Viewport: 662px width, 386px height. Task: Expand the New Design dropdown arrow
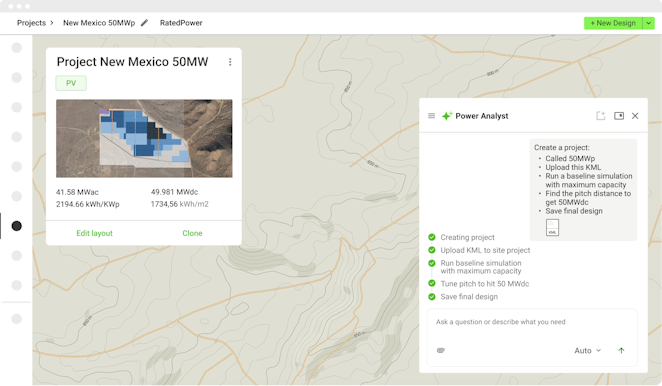648,23
